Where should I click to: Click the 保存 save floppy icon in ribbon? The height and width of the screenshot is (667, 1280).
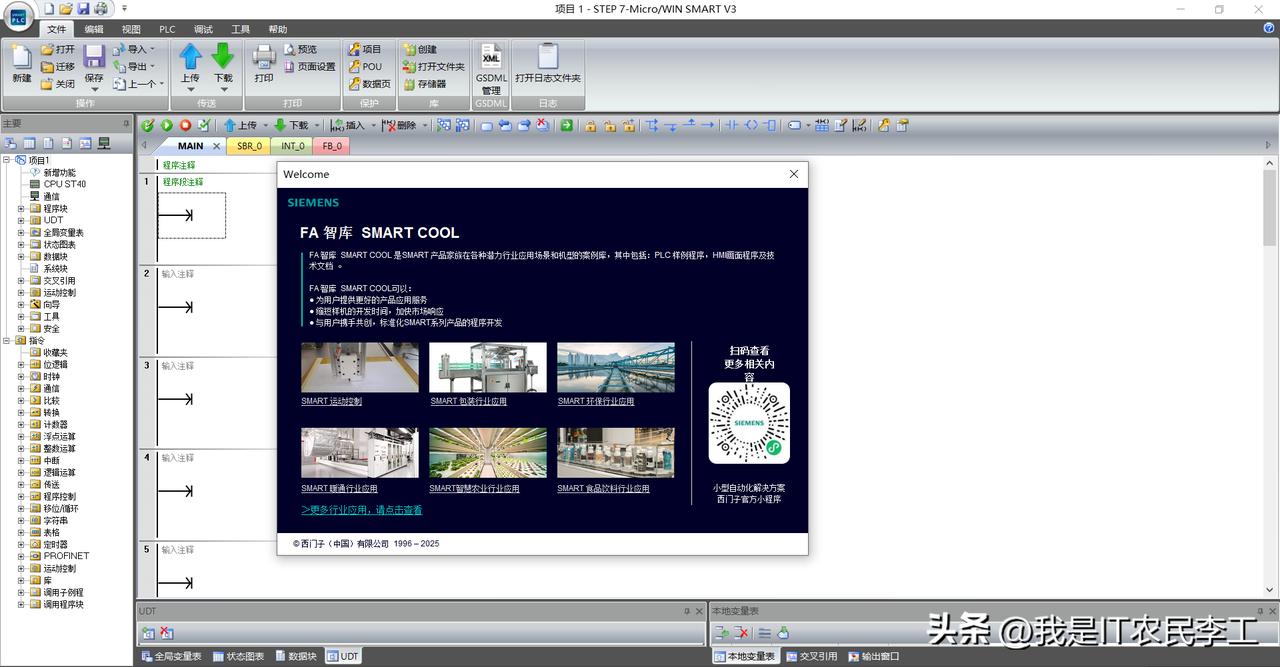tap(94, 56)
